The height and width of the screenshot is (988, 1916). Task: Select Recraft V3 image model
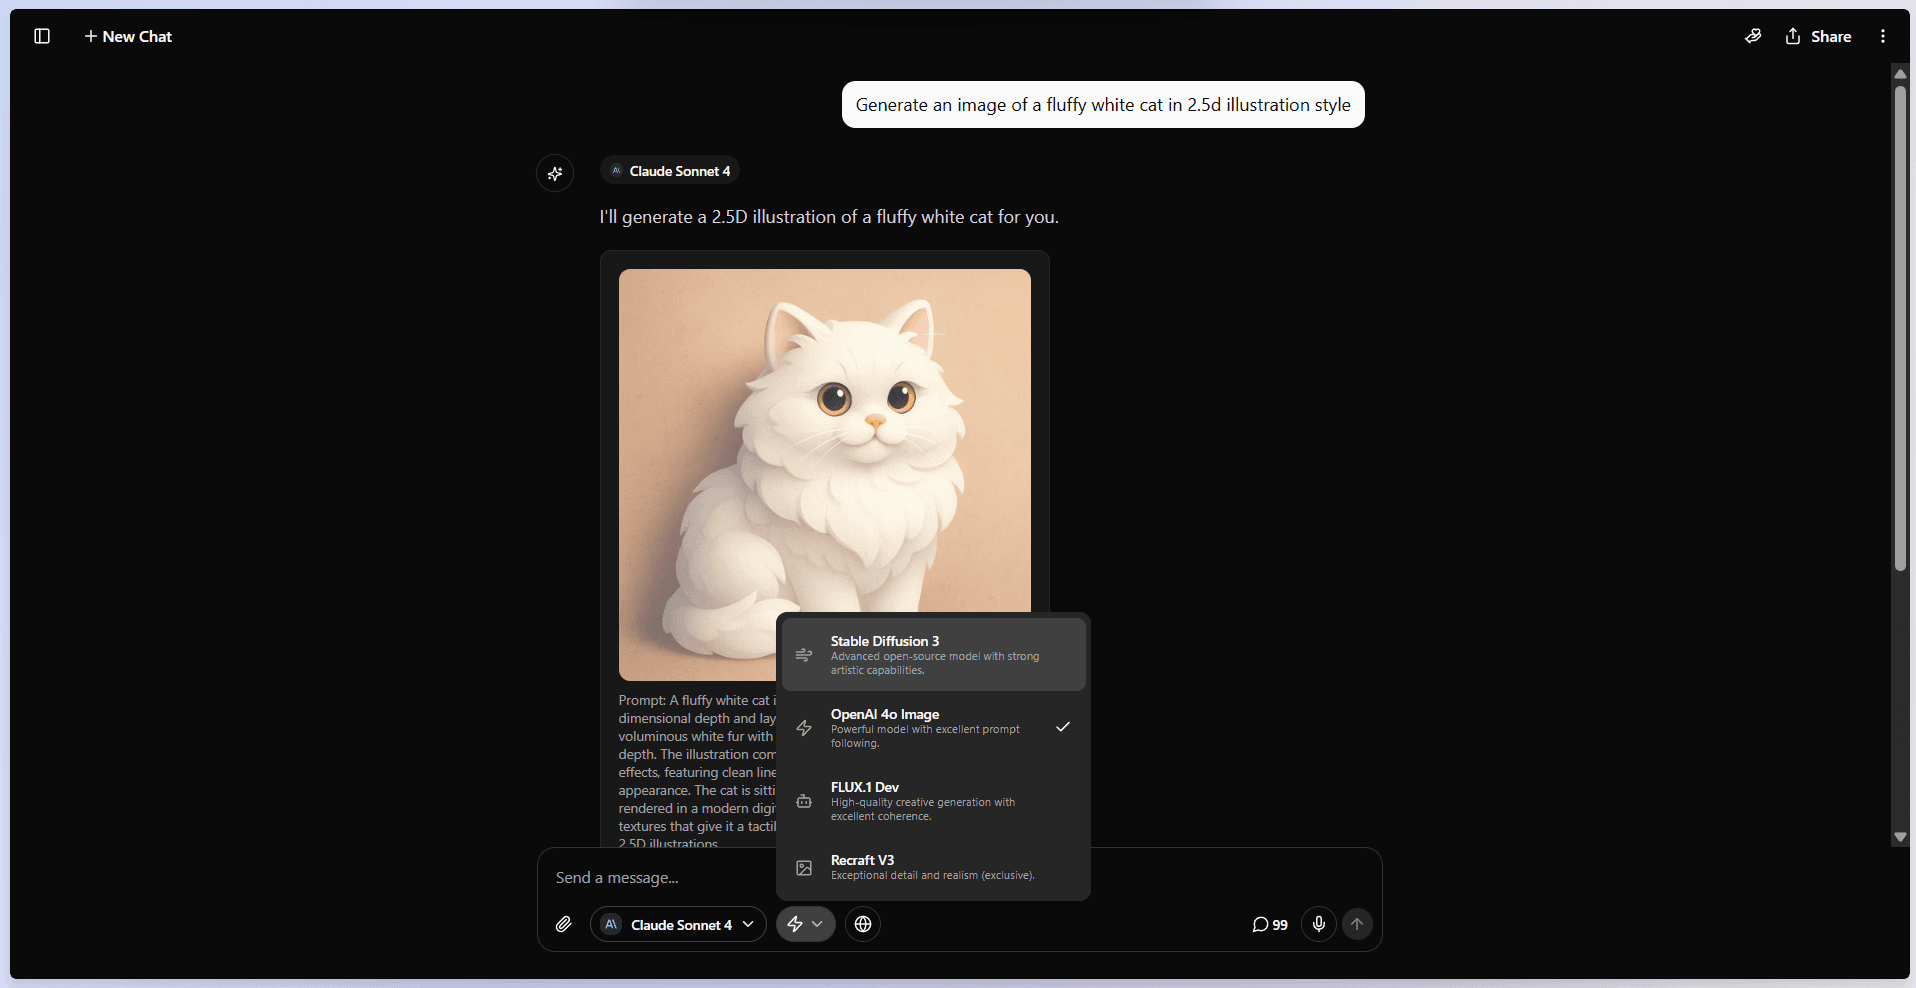point(933,867)
